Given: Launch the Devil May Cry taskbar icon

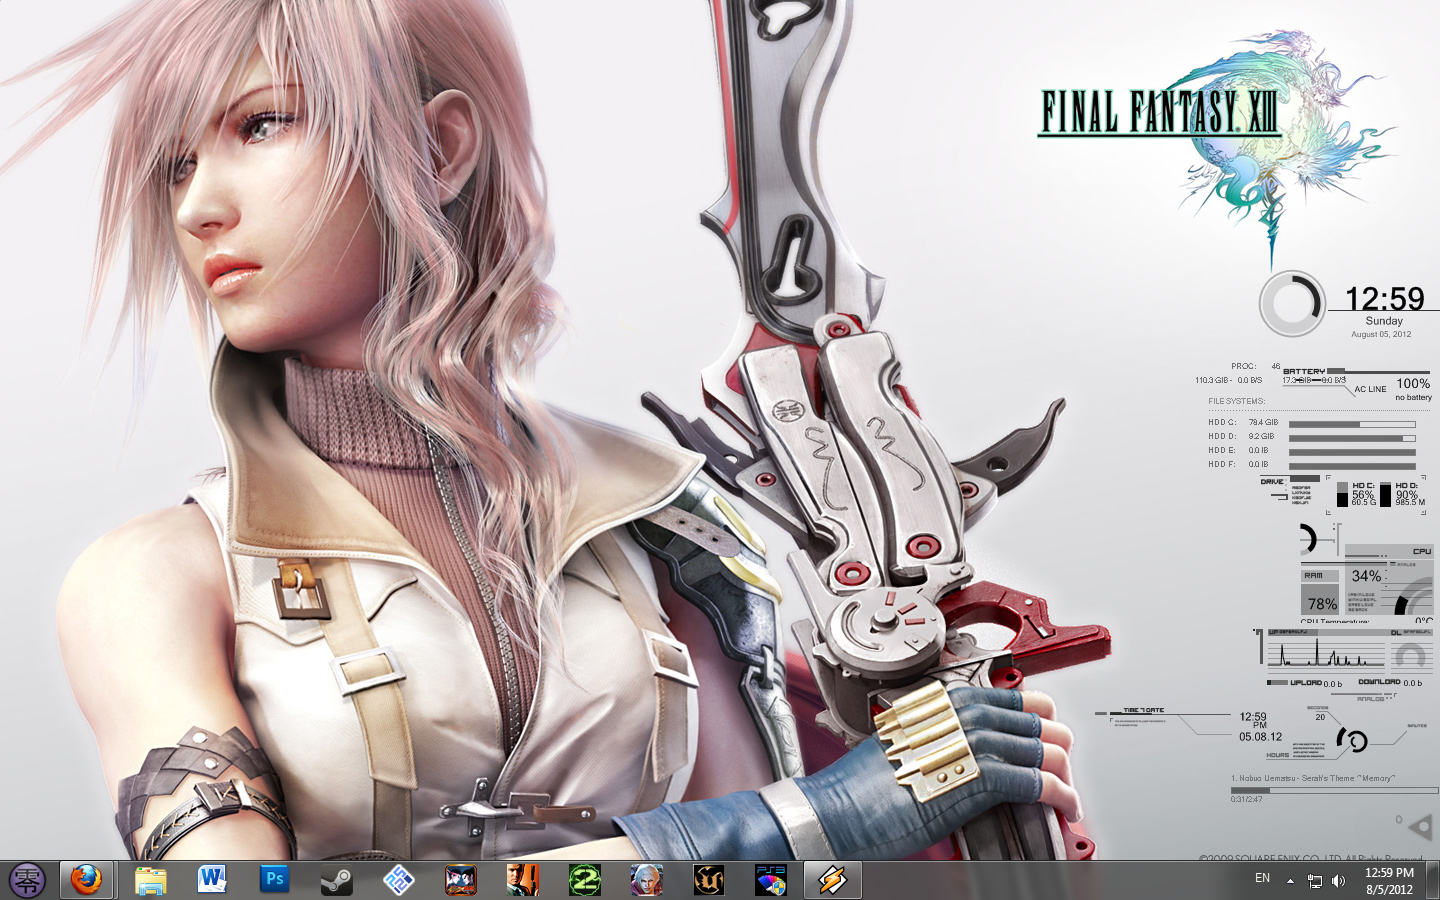Looking at the screenshot, I should tap(646, 880).
